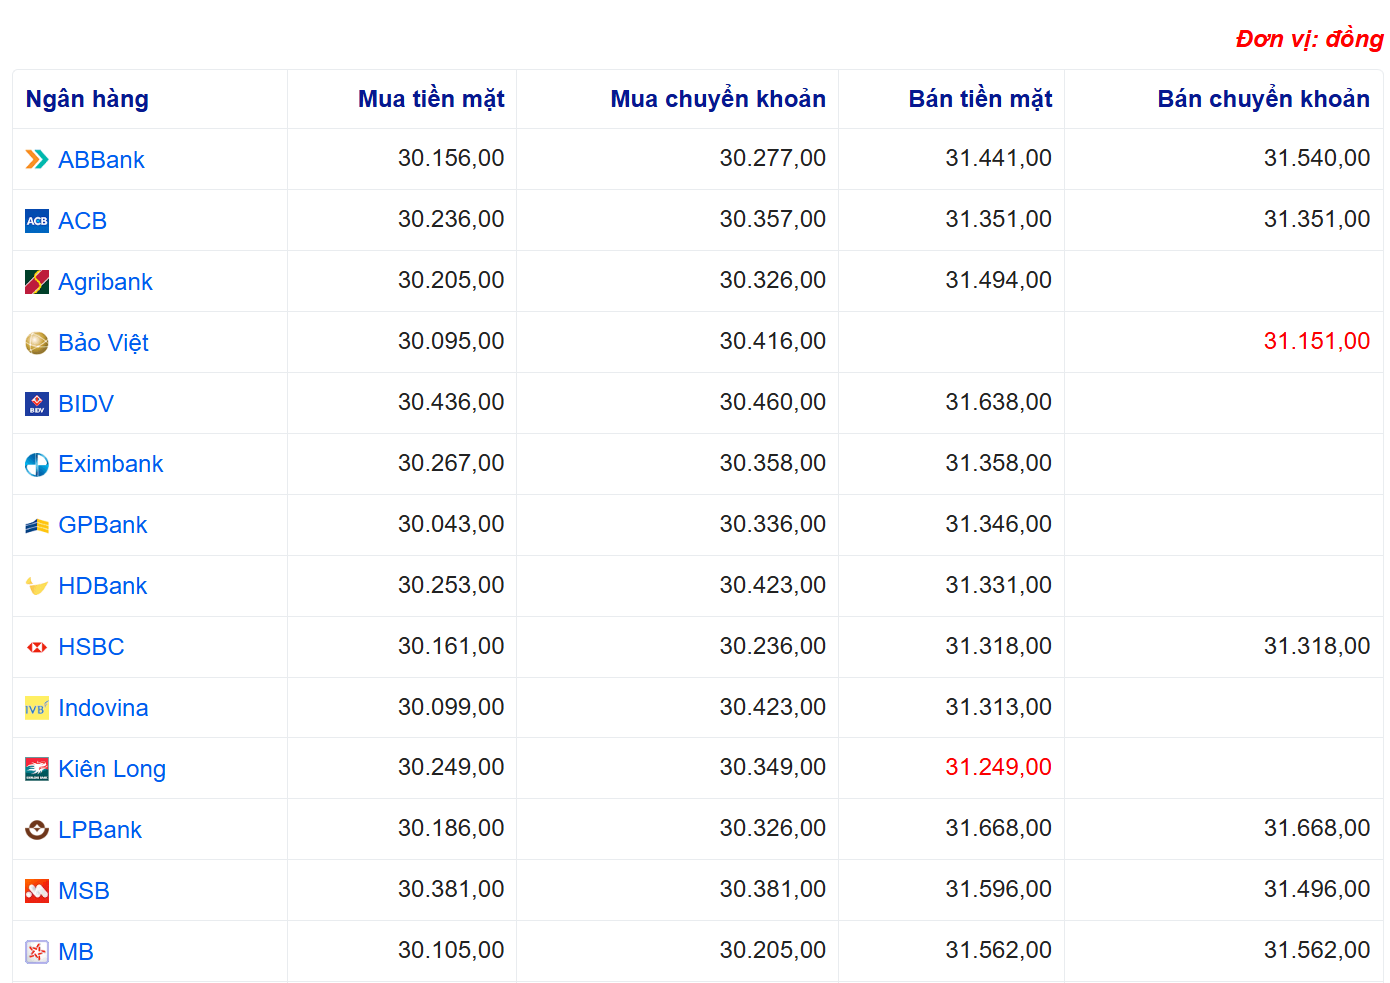
Task: Click the Bán chuyển khoản column header
Action: 1263,99
